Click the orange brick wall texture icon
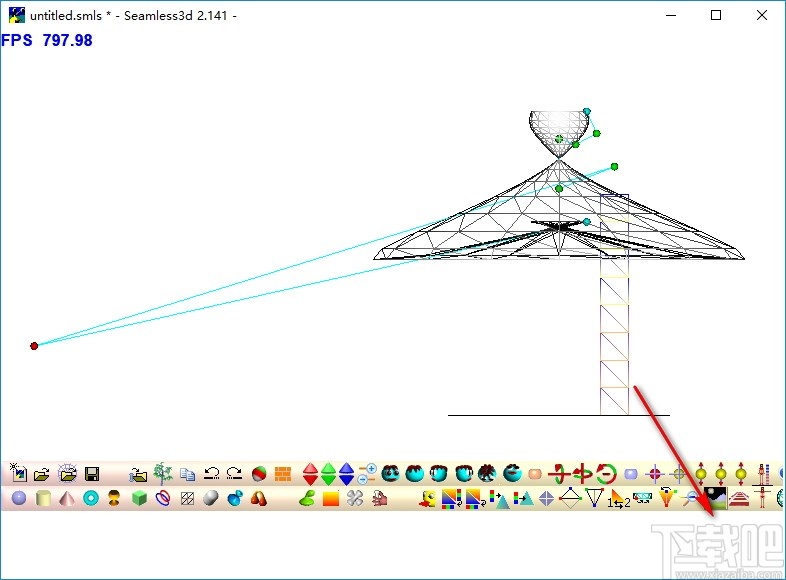Screen dimensions: 786x580 click(283, 474)
